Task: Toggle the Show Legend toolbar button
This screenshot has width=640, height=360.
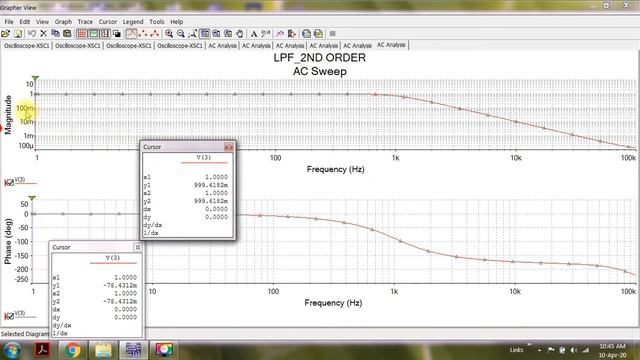Action: tap(93, 34)
